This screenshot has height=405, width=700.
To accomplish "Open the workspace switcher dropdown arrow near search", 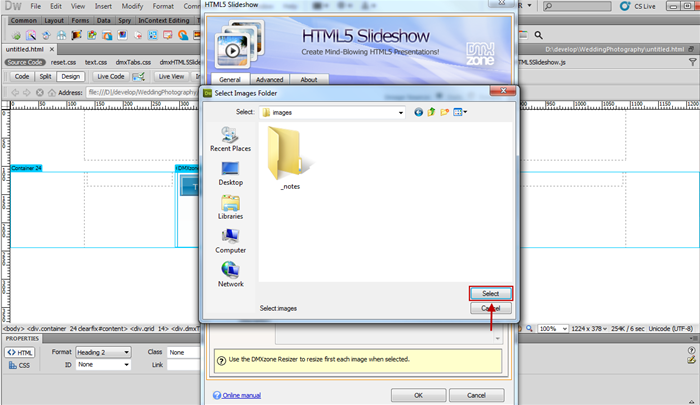I will click(529, 6).
